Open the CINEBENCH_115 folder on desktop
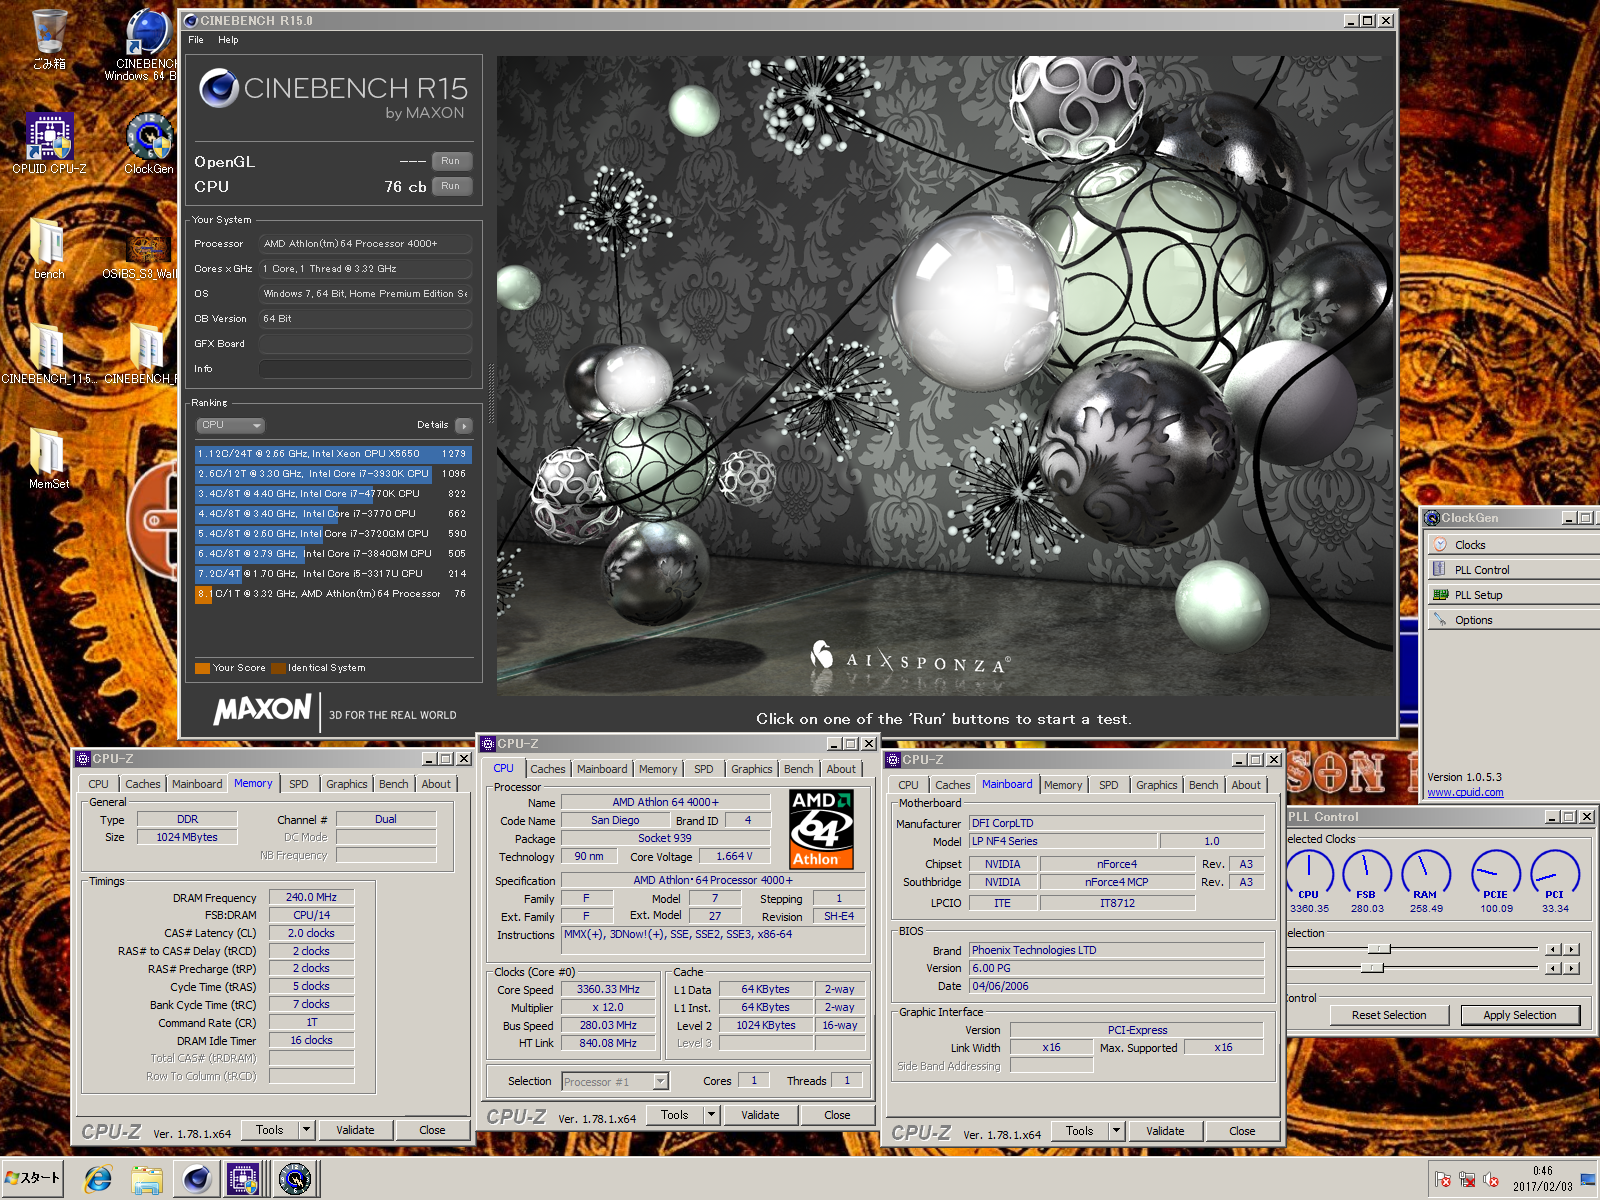Image resolution: width=1600 pixels, height=1200 pixels. point(49,354)
